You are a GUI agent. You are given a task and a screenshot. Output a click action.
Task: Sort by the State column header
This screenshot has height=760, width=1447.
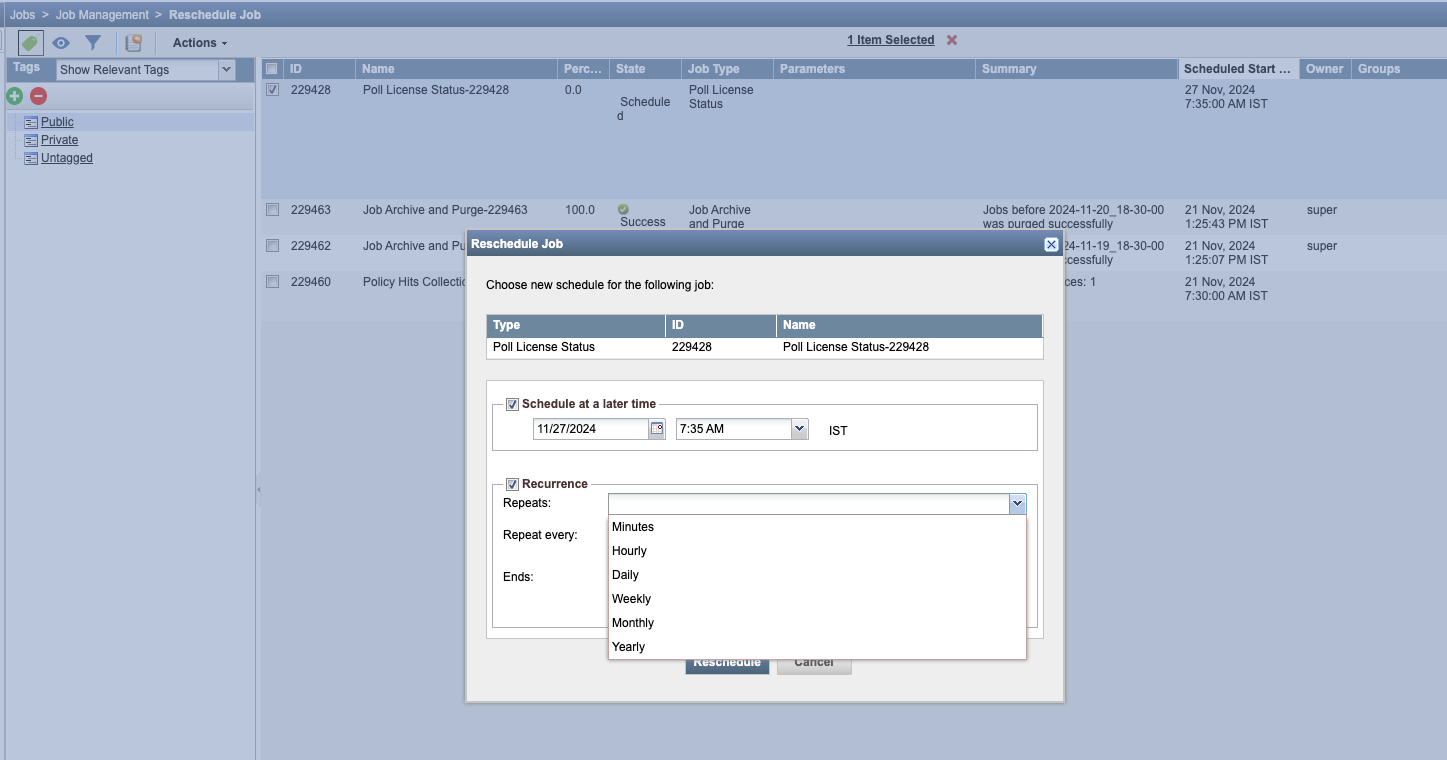tap(645, 69)
